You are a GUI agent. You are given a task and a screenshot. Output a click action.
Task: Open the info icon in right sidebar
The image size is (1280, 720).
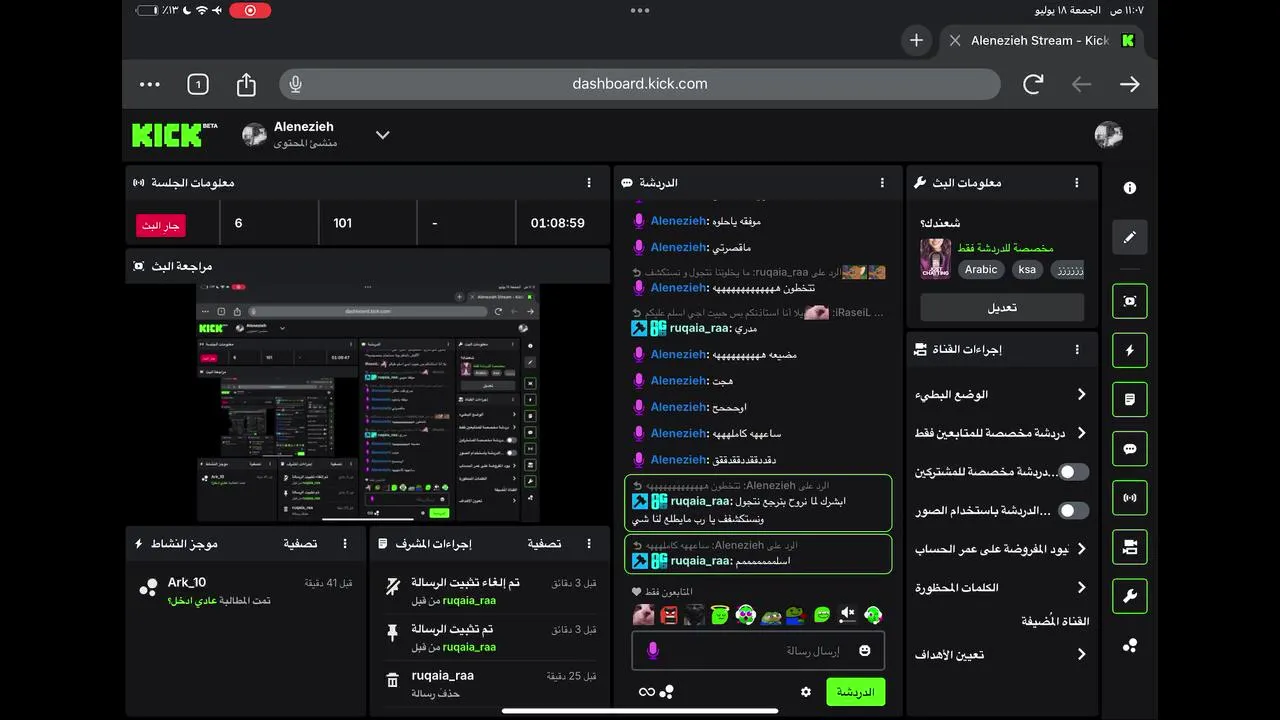coord(1129,188)
